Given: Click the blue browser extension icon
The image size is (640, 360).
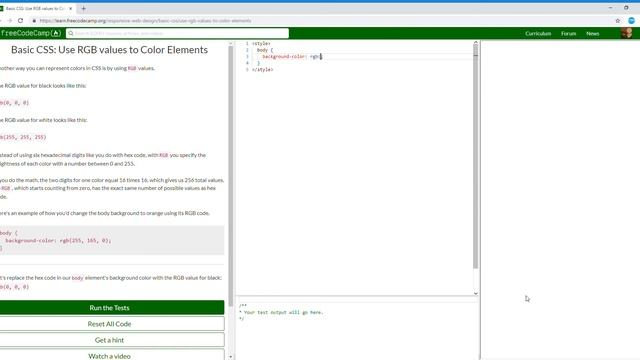Looking at the screenshot, I should (x=631, y=20).
